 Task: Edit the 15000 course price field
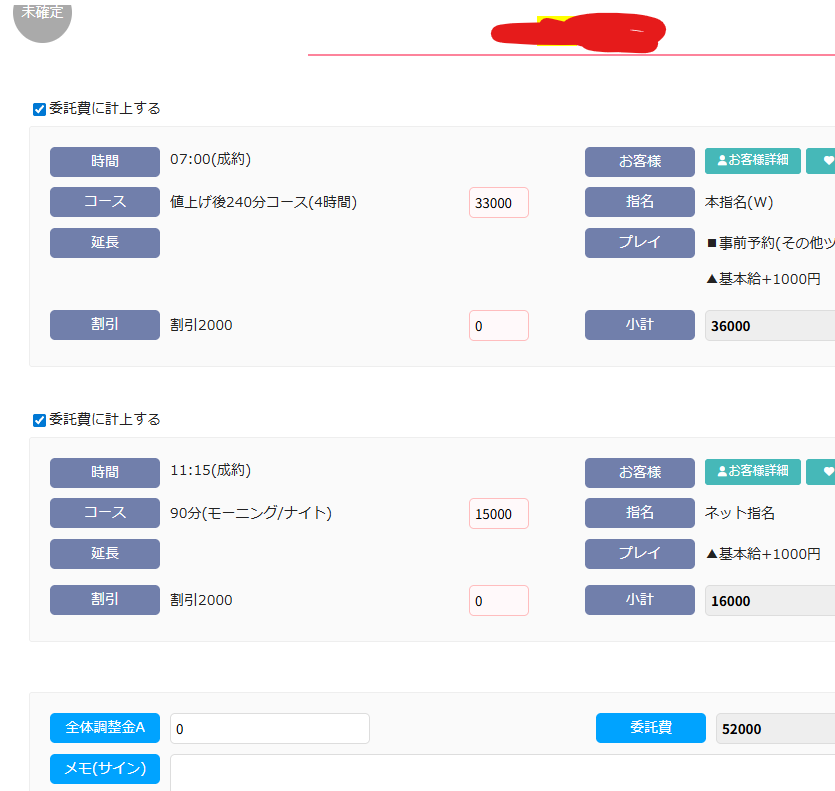pyautogui.click(x=498, y=514)
